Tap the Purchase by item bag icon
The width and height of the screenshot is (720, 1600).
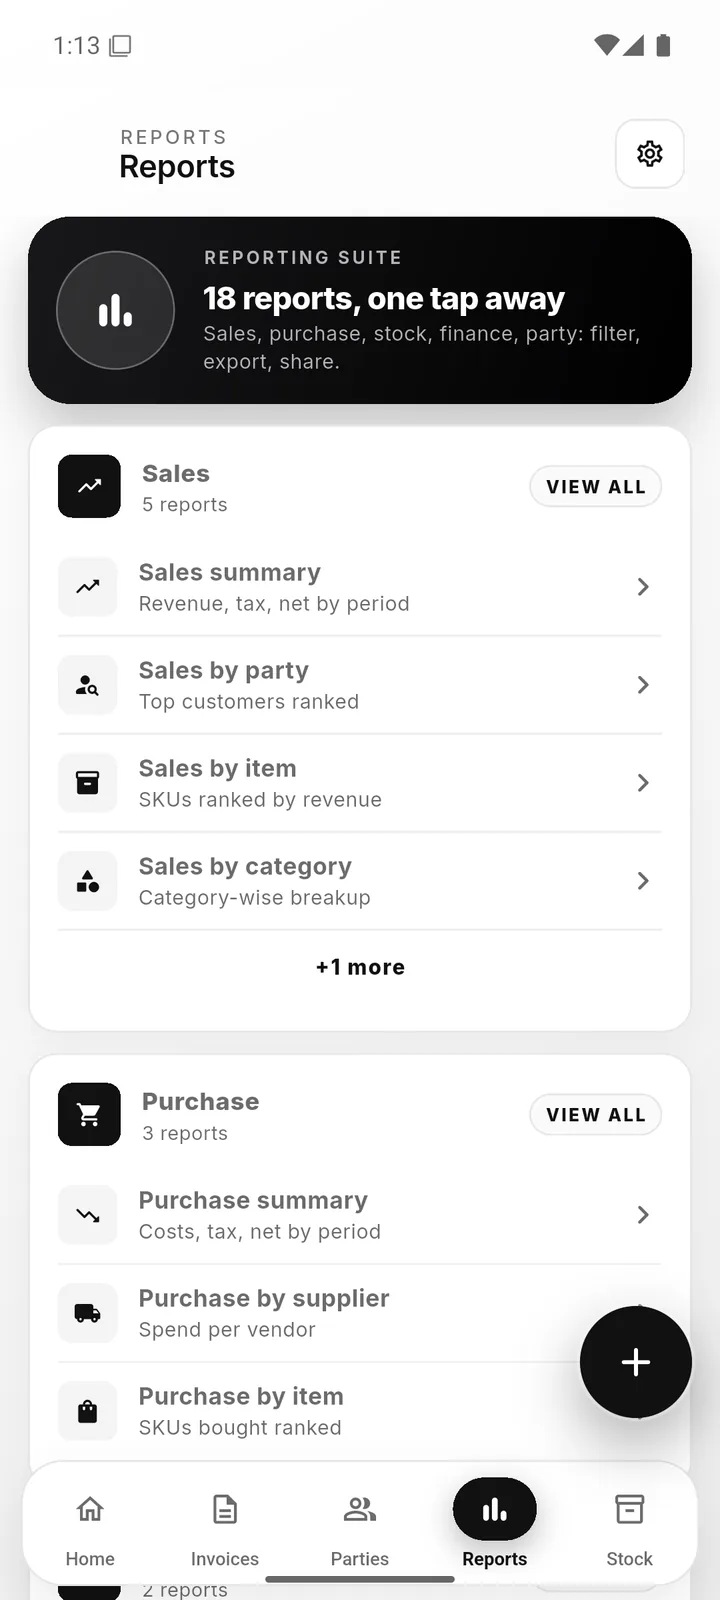pyautogui.click(x=88, y=1411)
